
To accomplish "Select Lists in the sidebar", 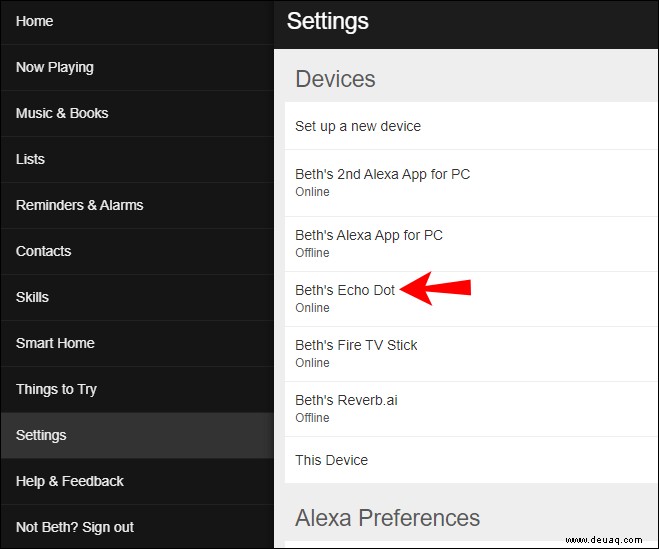I will (x=137, y=160).
